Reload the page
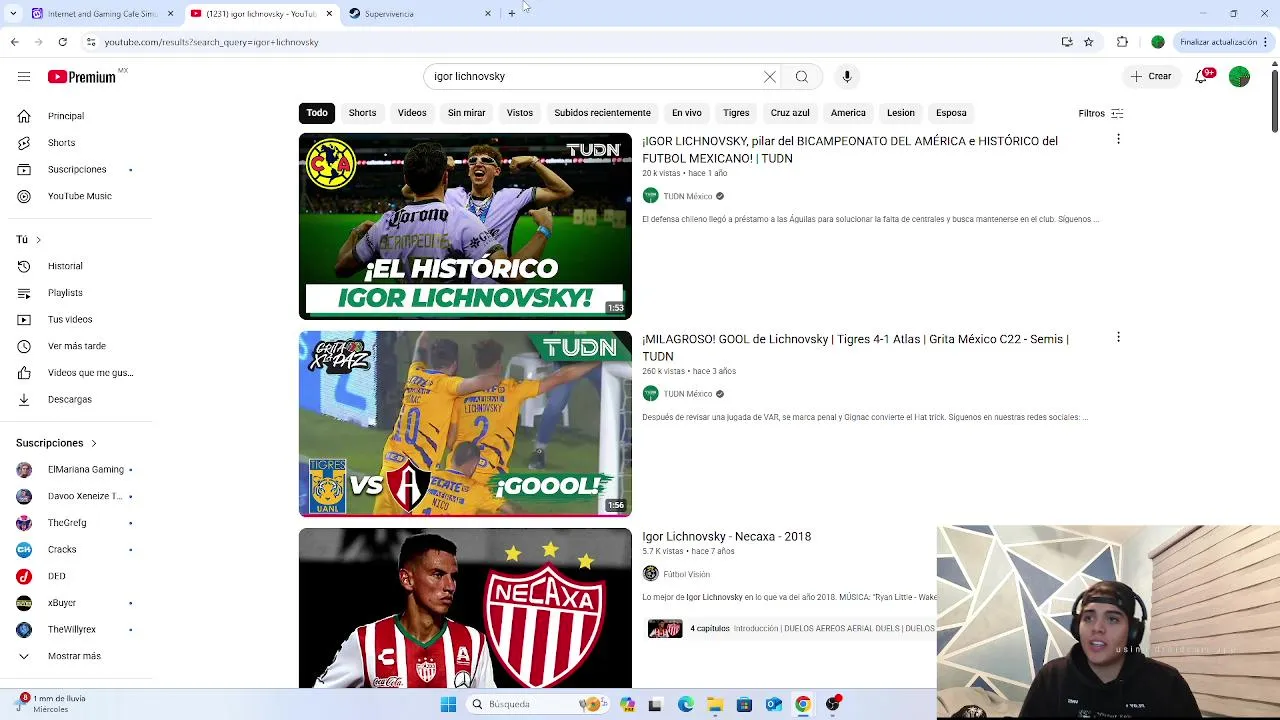Image resolution: width=1280 pixels, height=720 pixels. [62, 42]
